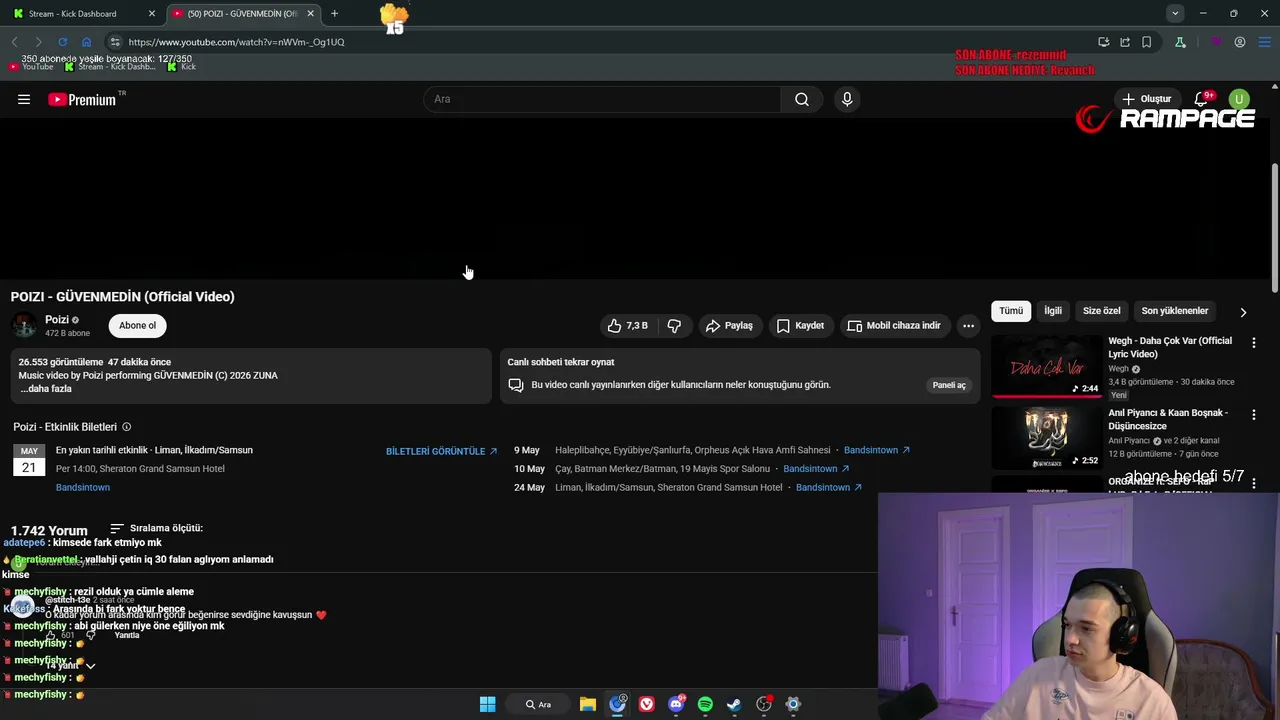This screenshot has height=720, width=1280.
Task: Subscribe with the Abone ol button
Action: (x=137, y=325)
